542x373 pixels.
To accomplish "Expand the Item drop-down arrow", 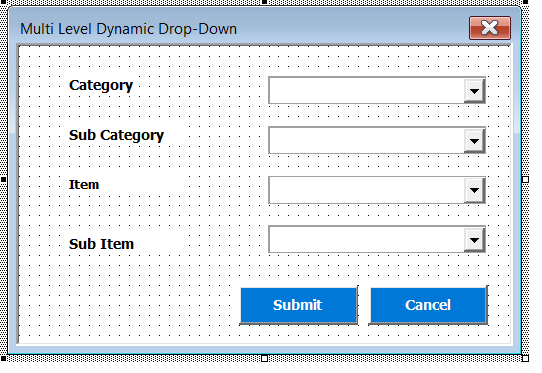I will tap(474, 190).
